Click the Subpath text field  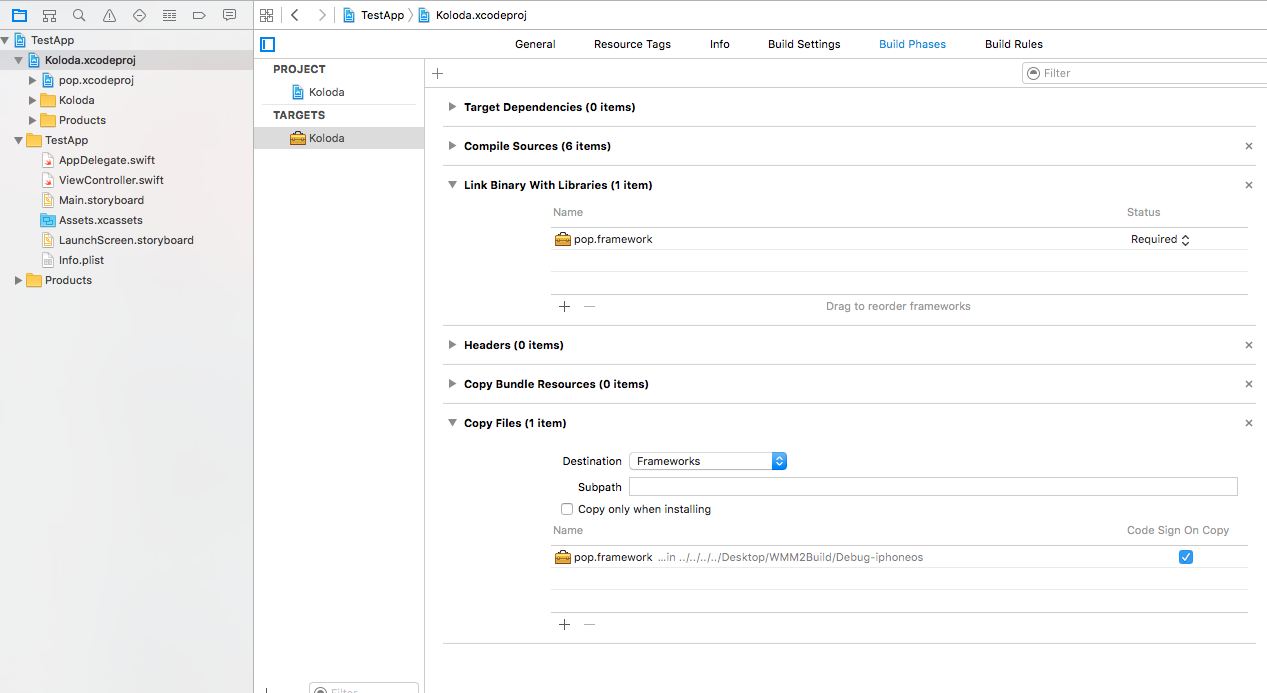933,487
